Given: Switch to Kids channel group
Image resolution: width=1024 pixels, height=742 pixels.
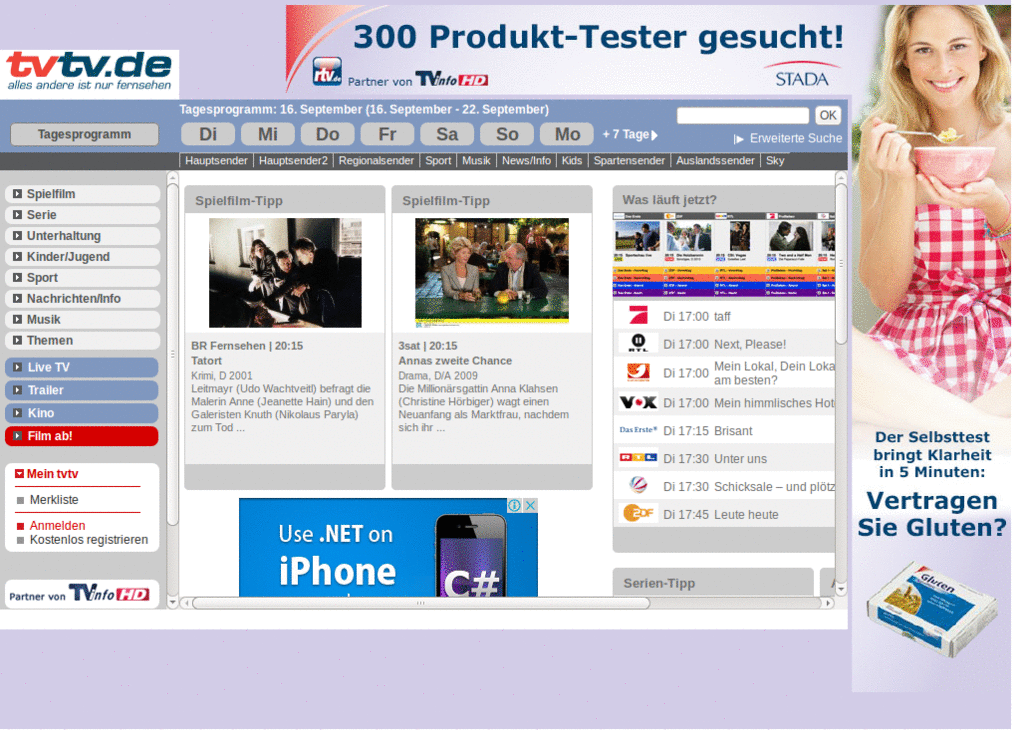Looking at the screenshot, I should (x=572, y=161).
